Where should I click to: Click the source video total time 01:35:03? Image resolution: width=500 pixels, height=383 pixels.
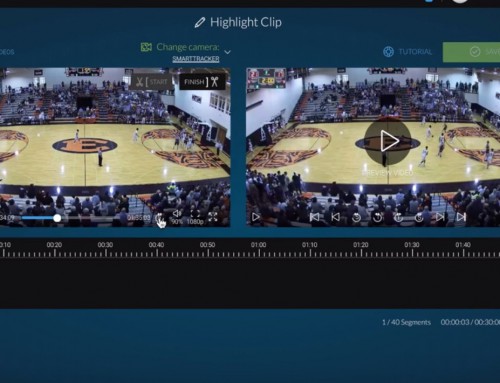pyautogui.click(x=139, y=218)
